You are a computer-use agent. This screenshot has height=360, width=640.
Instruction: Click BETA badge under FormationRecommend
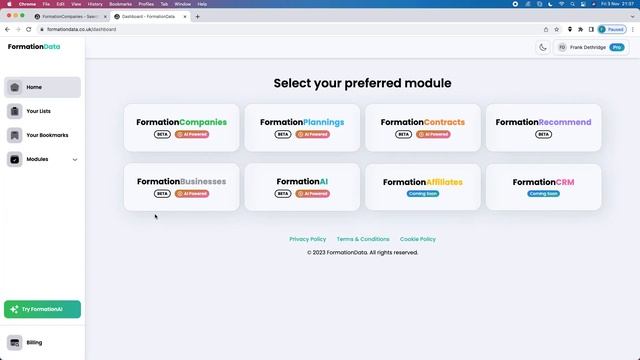pyautogui.click(x=543, y=134)
